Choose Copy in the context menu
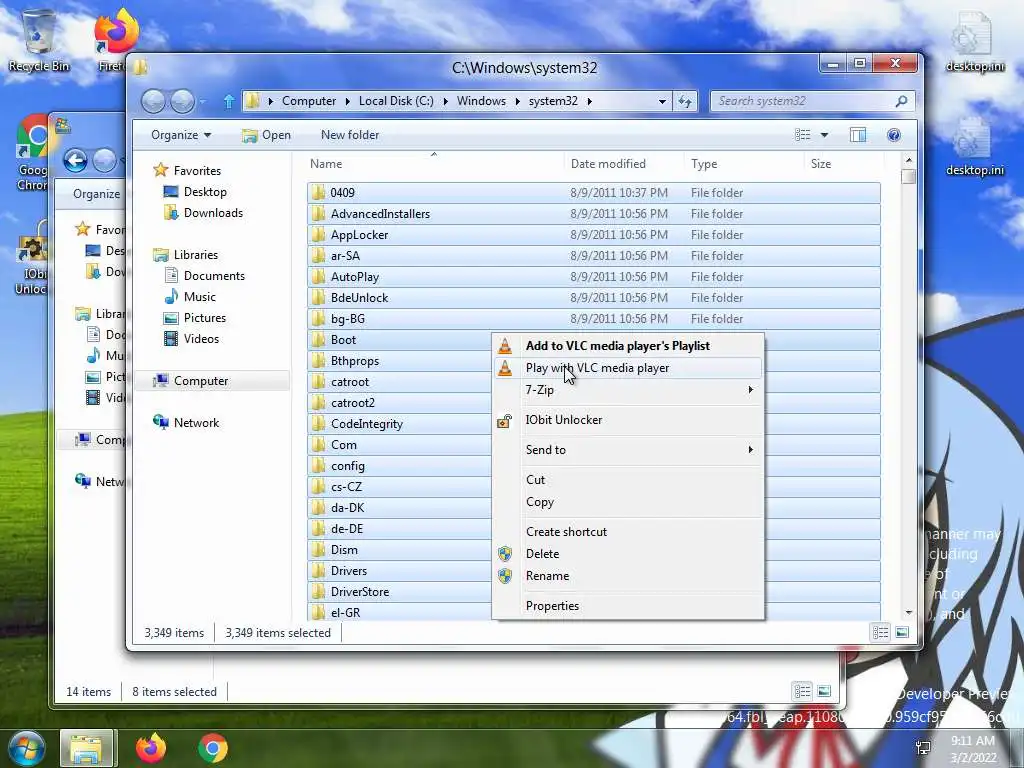The width and height of the screenshot is (1024, 768). point(539,502)
